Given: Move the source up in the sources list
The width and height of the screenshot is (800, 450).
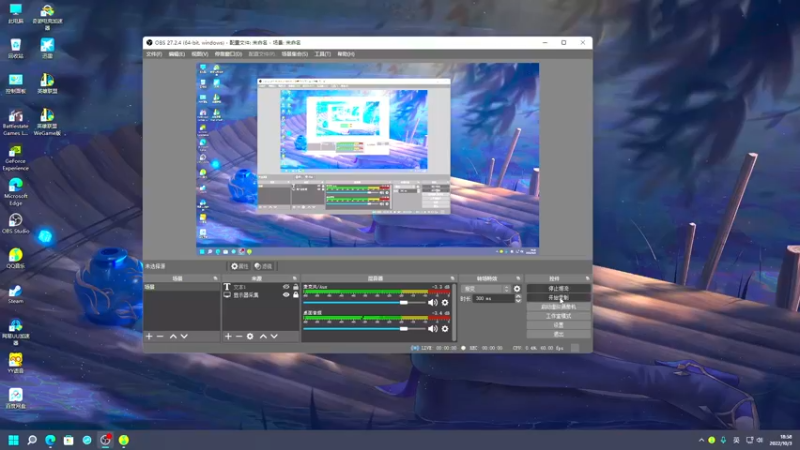Looking at the screenshot, I should 263,336.
